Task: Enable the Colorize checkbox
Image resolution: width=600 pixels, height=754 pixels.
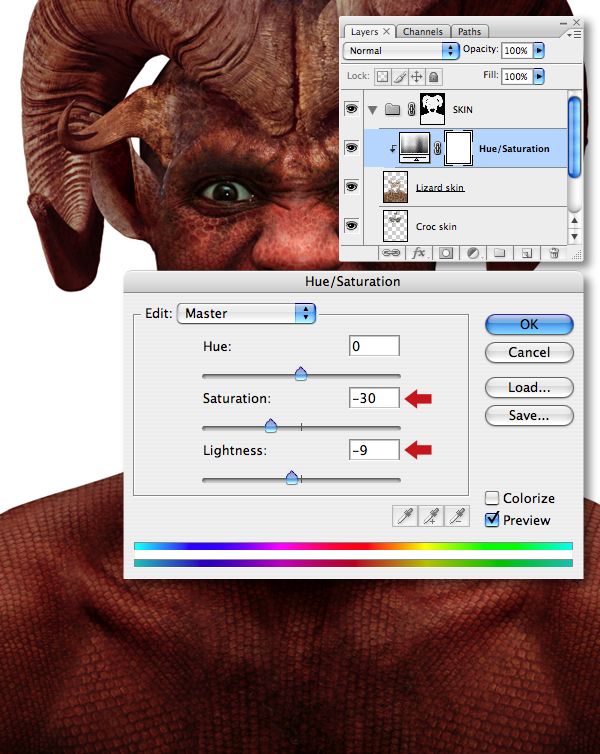Action: click(492, 498)
